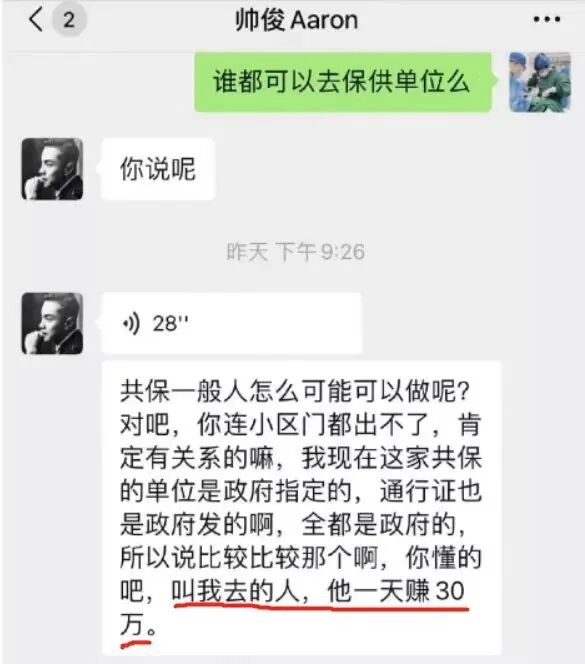Screen dimensions: 585x664
Task: Play the 28-second voice message bubble
Action: (232, 324)
